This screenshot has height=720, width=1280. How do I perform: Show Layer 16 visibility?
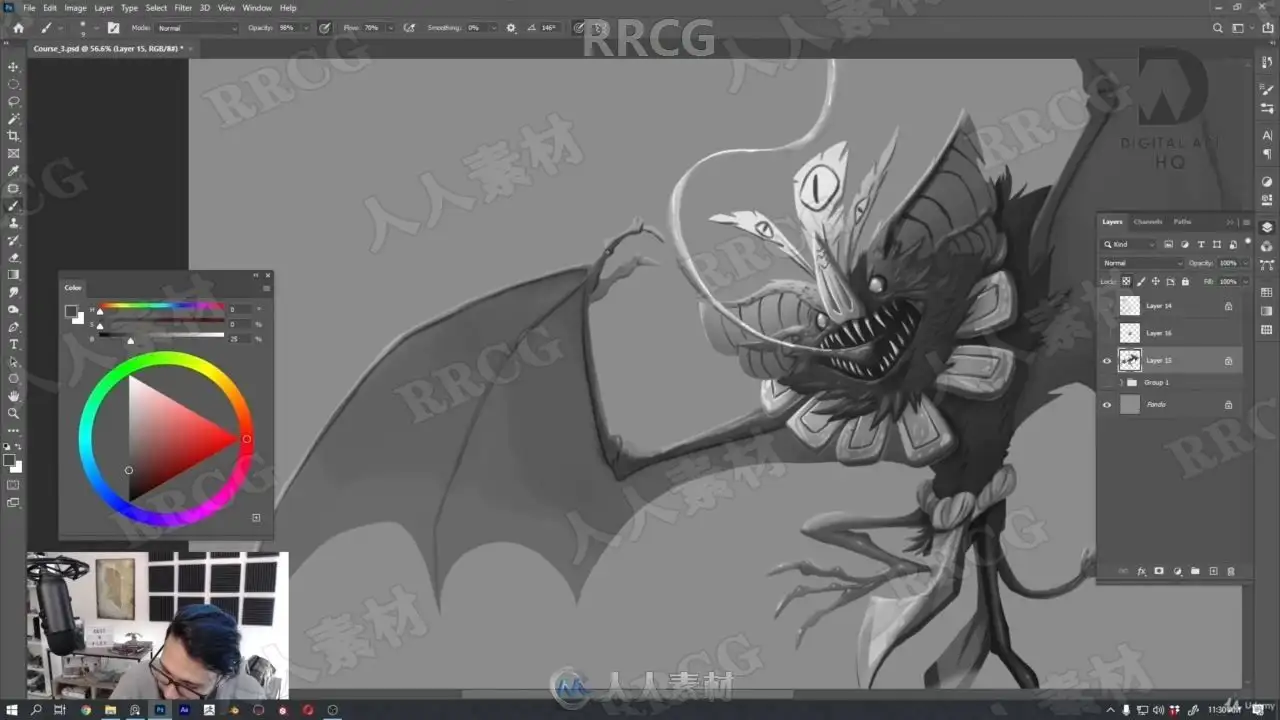pyautogui.click(x=1107, y=333)
